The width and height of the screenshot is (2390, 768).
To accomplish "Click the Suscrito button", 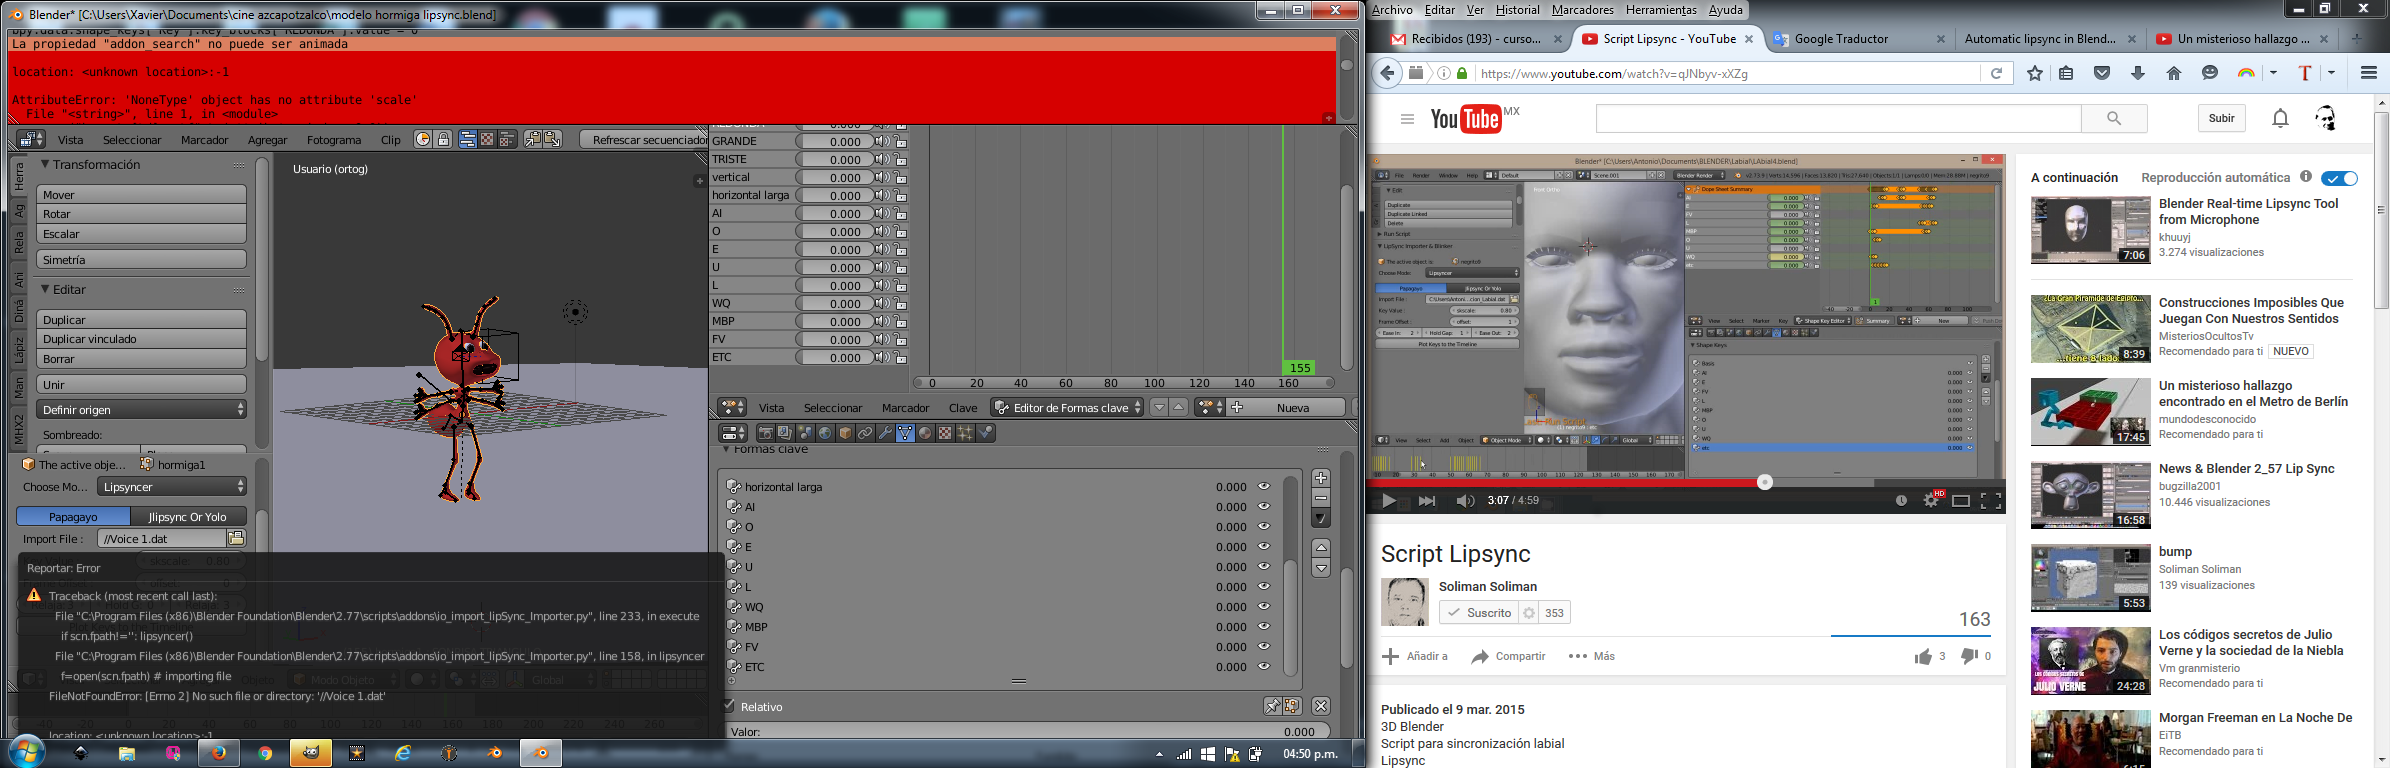I will coord(1479,613).
